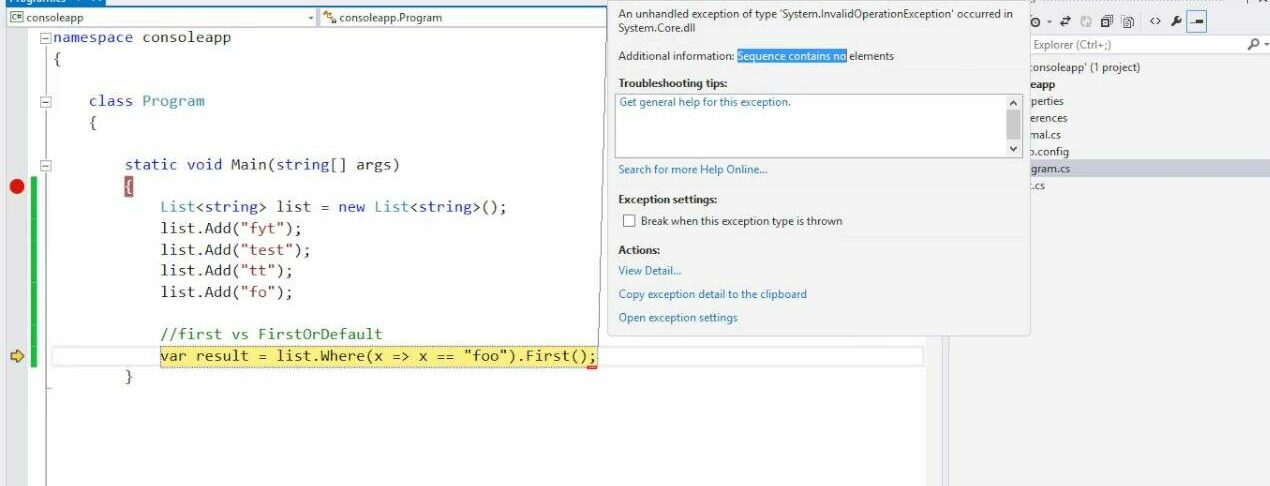Screen dimensions: 1270x486
Task: Click the yellow current-statement arrow in the margin
Action: 16,356
